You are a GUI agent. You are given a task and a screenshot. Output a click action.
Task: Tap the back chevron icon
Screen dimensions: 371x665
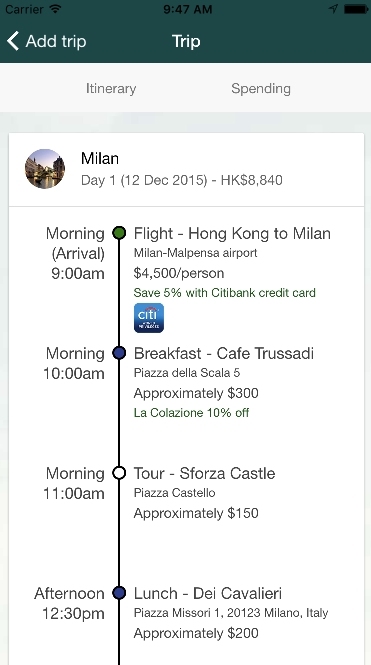click(13, 41)
